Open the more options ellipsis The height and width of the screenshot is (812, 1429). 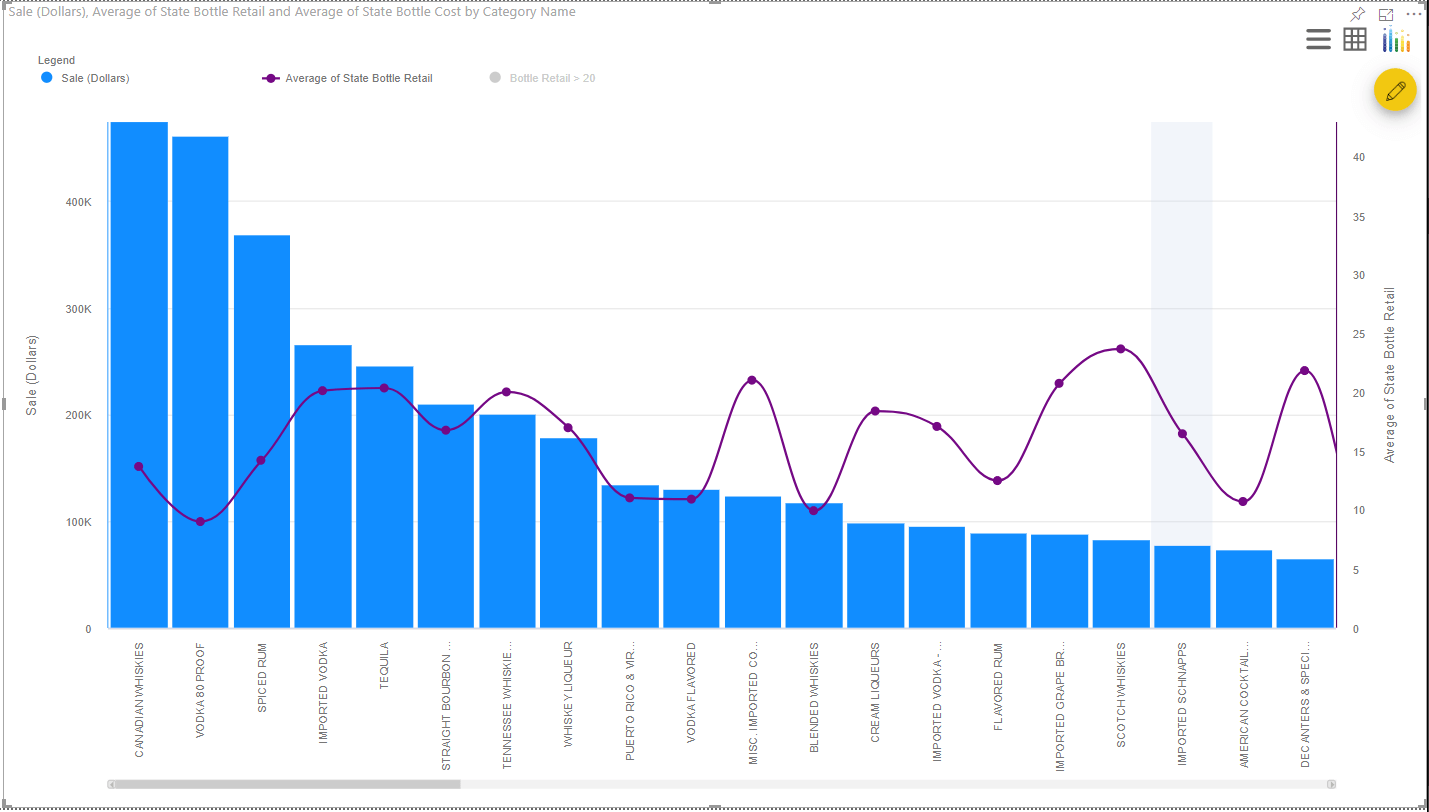click(1416, 13)
